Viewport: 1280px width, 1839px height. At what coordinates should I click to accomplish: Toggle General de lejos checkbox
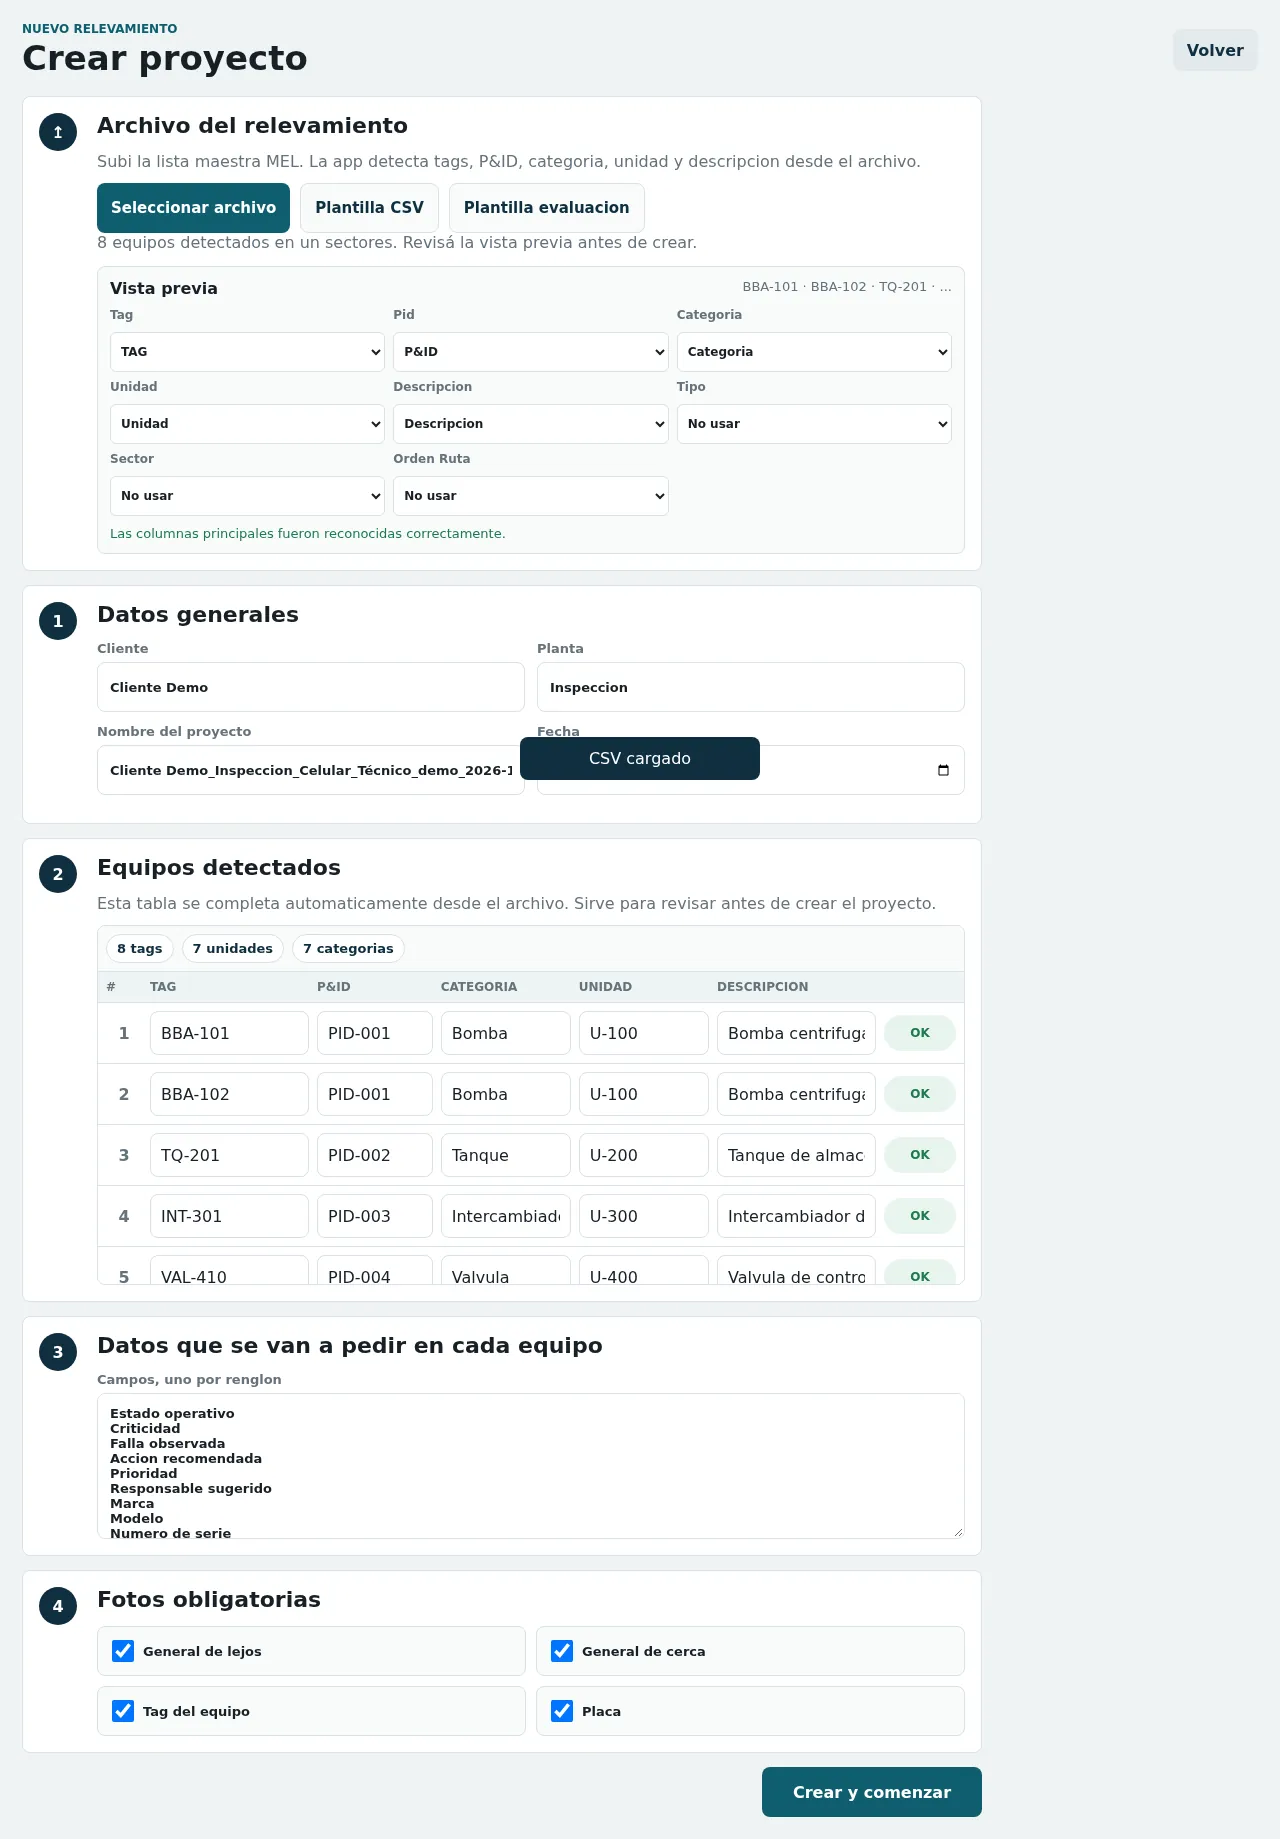coord(123,1651)
